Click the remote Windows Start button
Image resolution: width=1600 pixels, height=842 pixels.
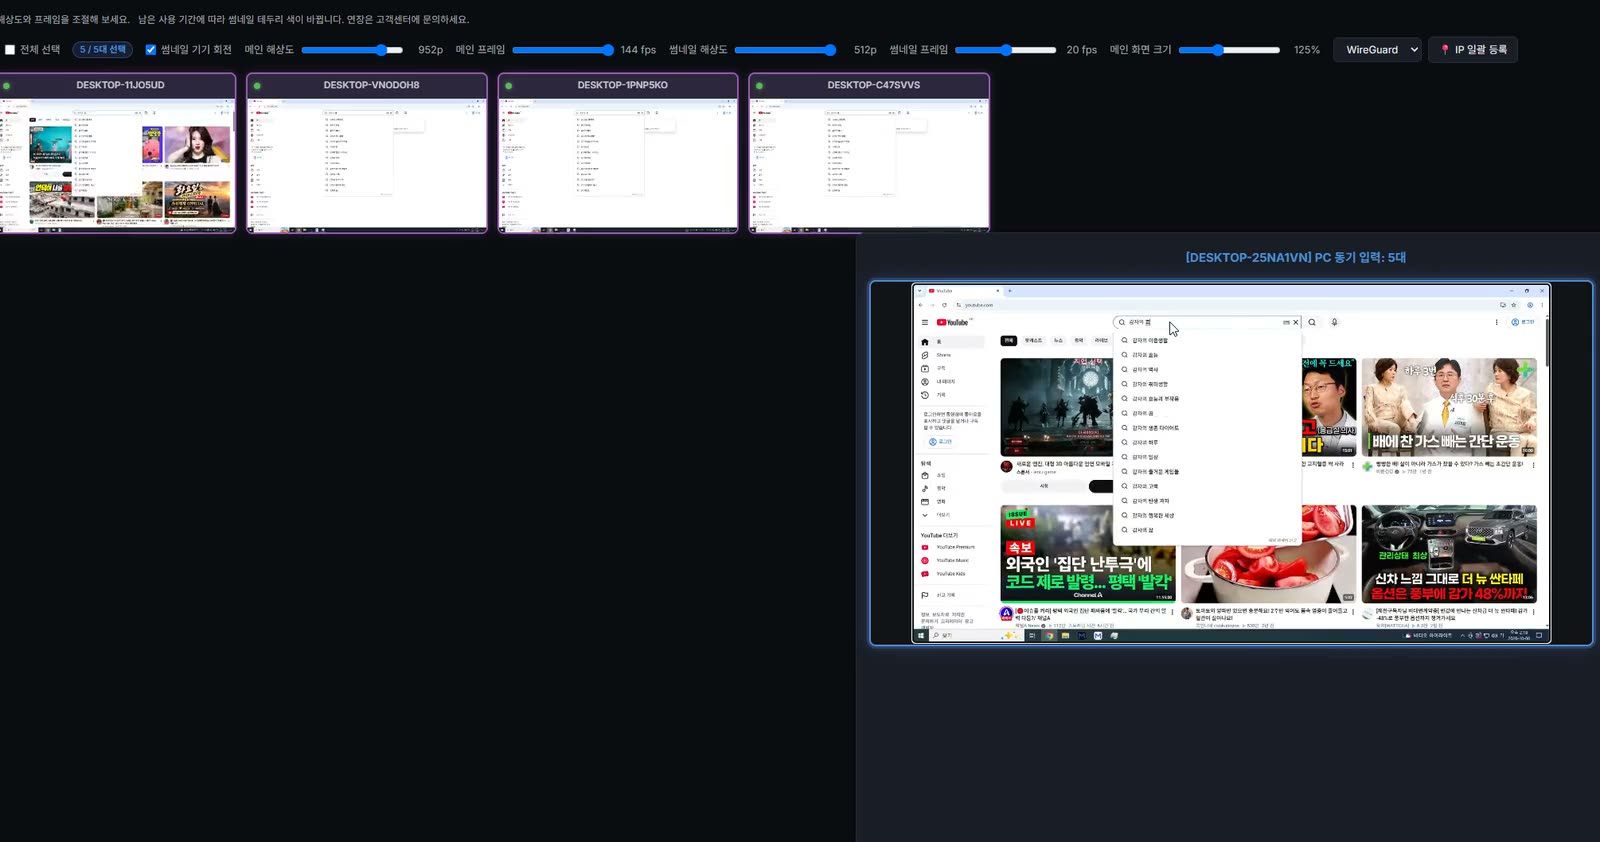point(921,635)
